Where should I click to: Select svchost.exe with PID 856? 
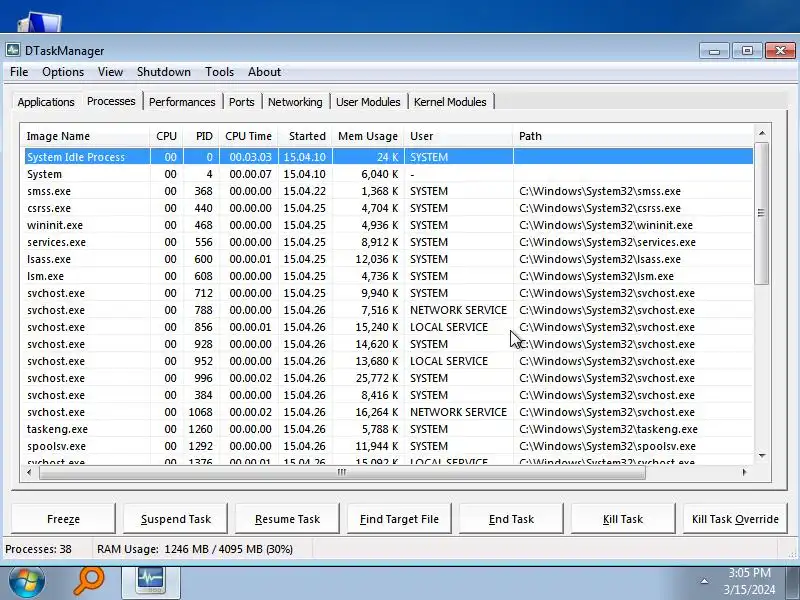point(388,327)
